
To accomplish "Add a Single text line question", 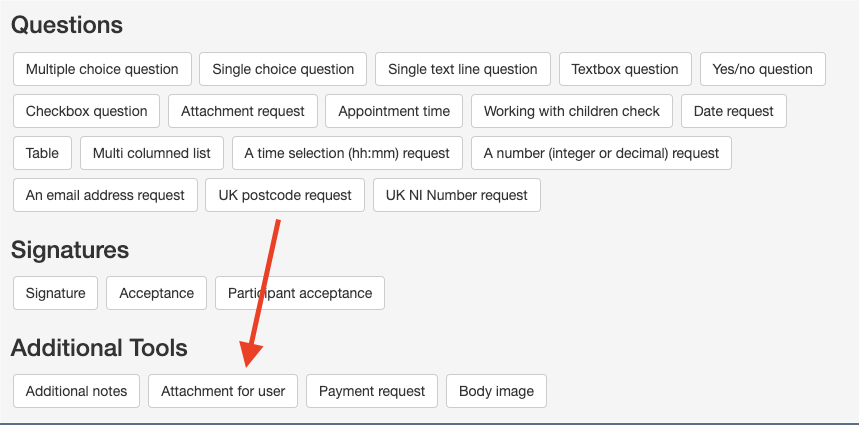I will pyautogui.click(x=463, y=69).
